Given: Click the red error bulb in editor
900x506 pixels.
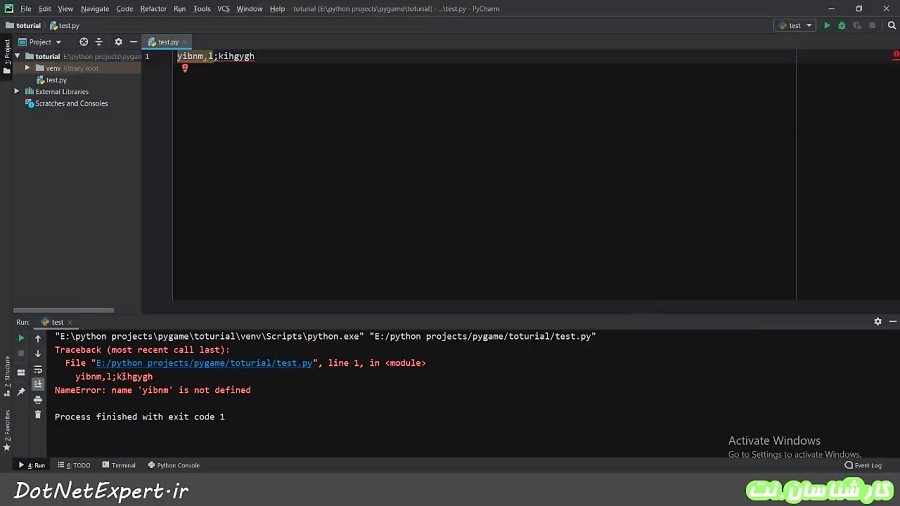Looking at the screenshot, I should [x=185, y=68].
